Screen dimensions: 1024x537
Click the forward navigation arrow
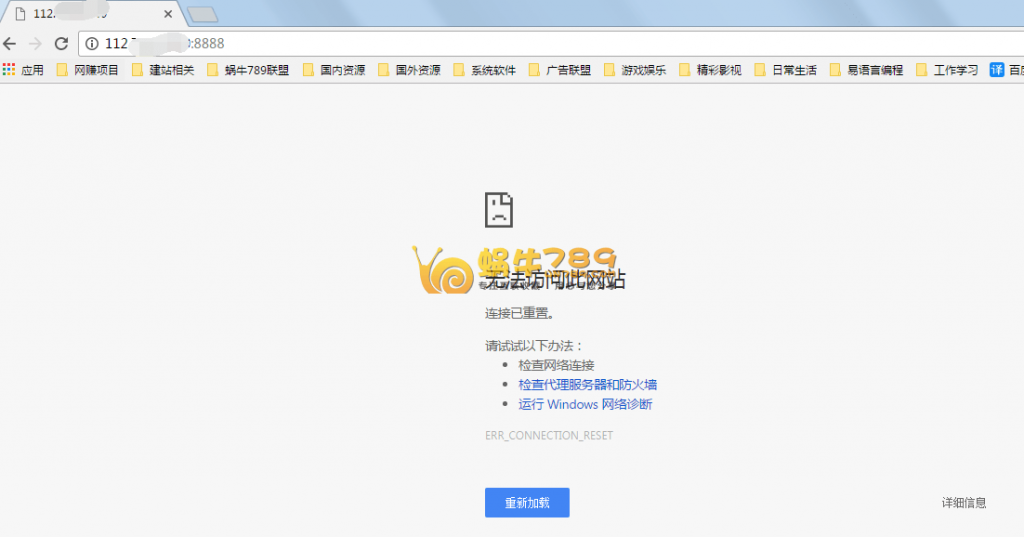pos(35,44)
